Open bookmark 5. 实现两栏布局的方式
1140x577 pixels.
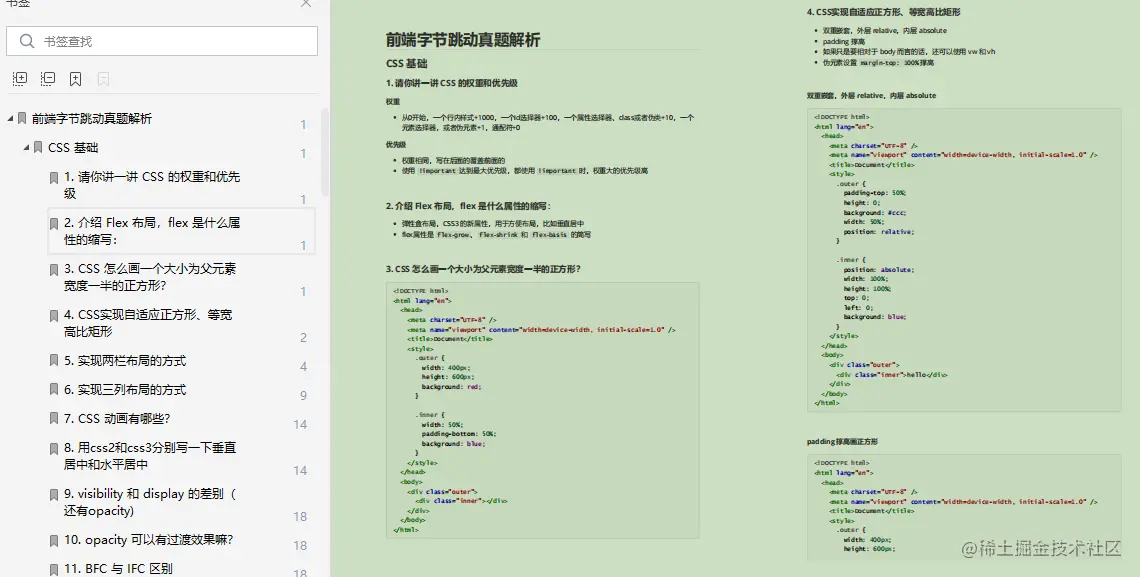[x=124, y=360]
